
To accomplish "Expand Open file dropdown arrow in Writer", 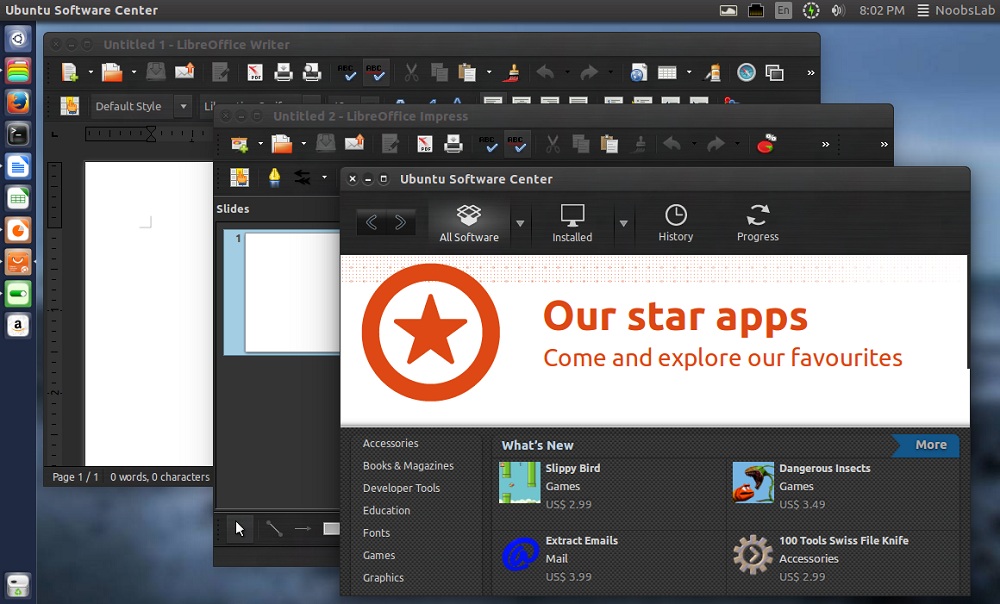I will coord(134,72).
